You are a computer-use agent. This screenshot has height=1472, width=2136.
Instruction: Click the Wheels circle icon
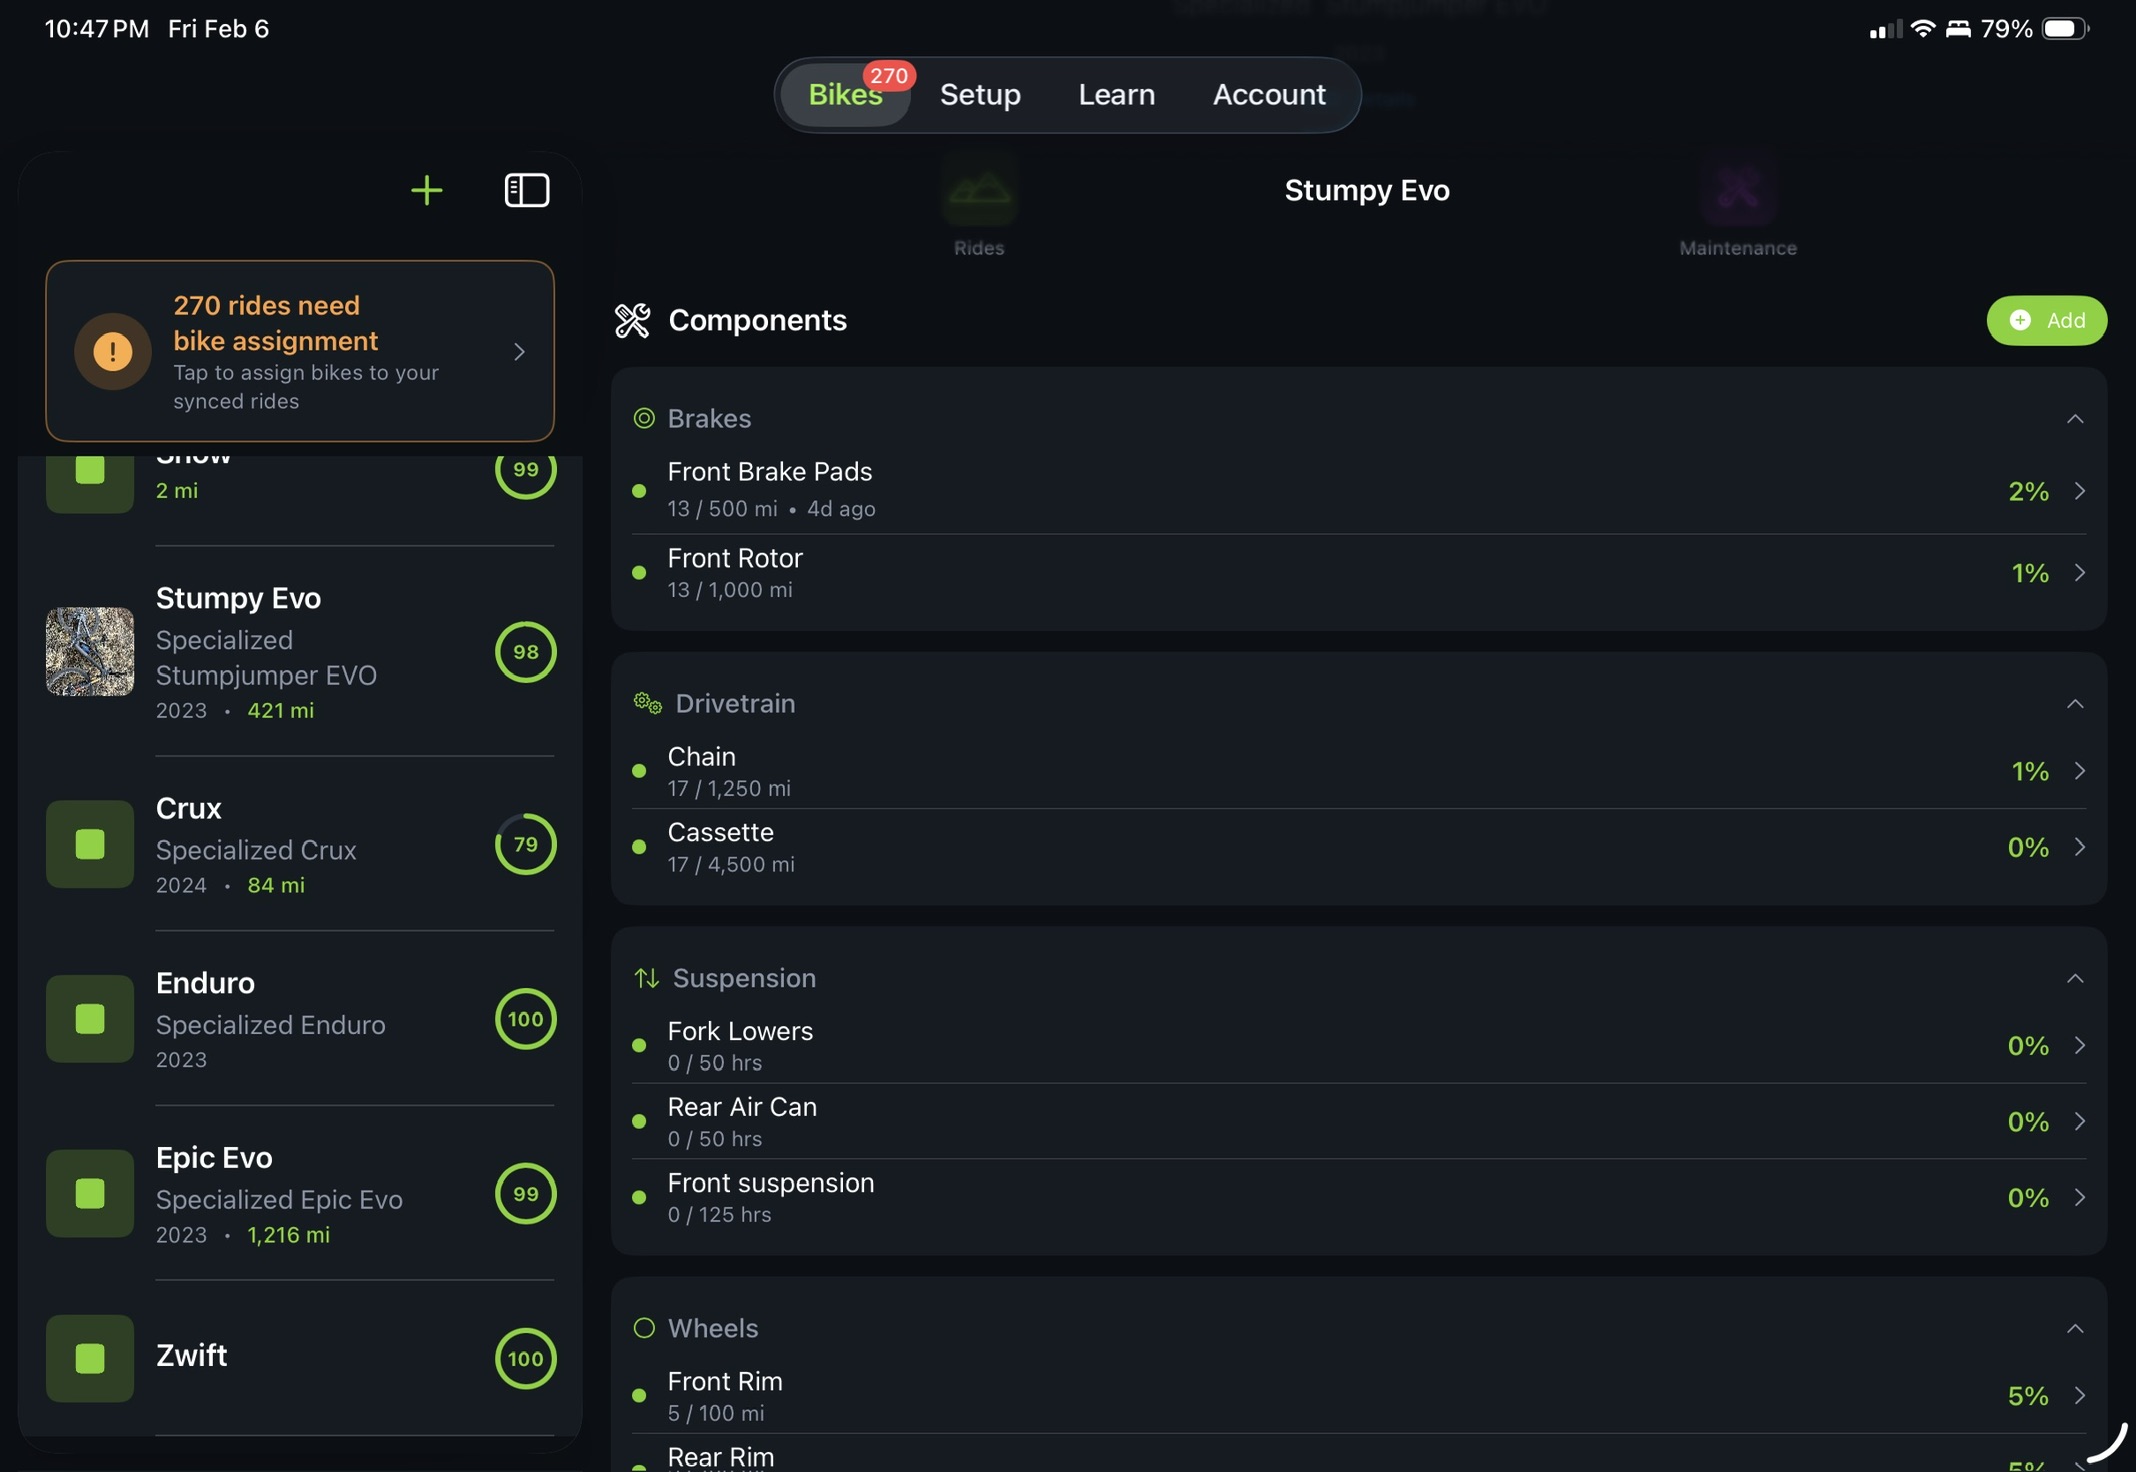point(645,1328)
